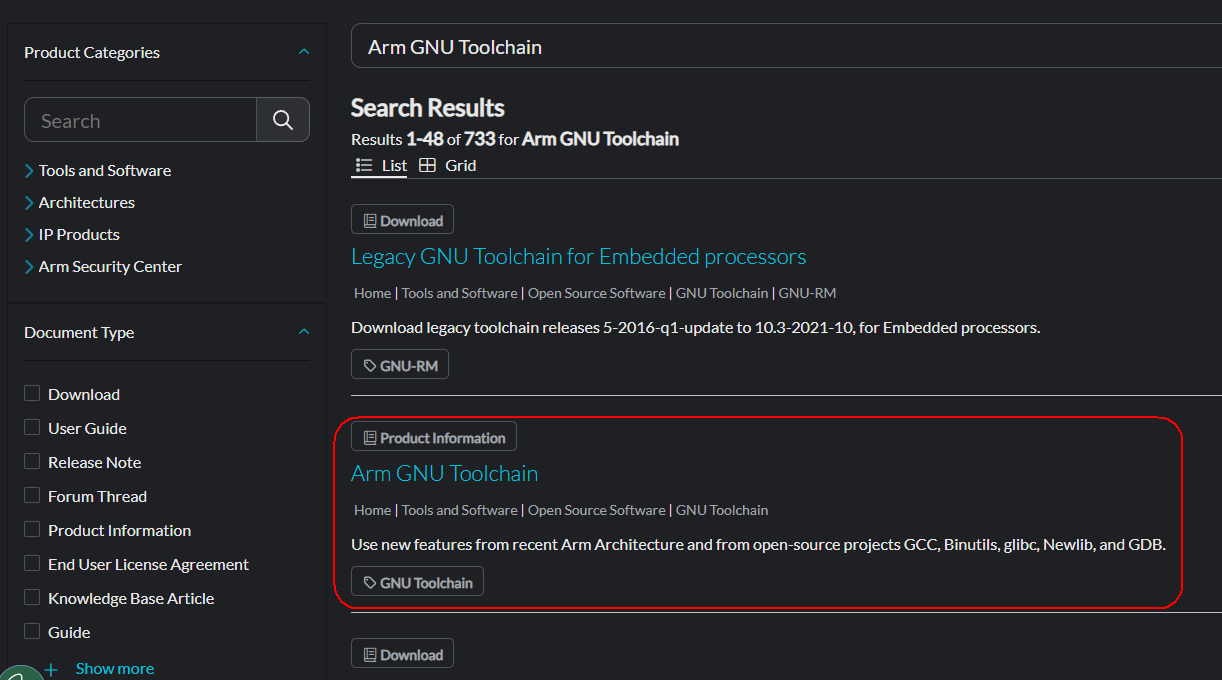
Task: Click the Product Information badge
Action: pyautogui.click(x=434, y=437)
